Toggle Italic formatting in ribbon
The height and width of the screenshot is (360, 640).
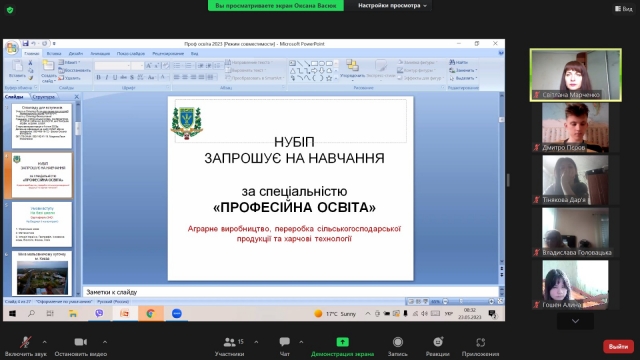click(107, 77)
